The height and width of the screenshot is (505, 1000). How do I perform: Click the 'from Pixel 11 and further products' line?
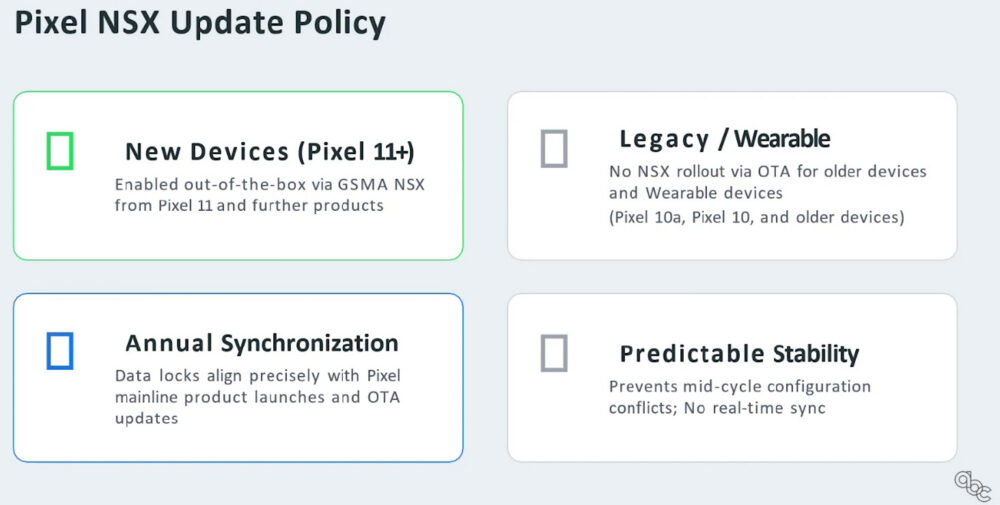point(249,205)
